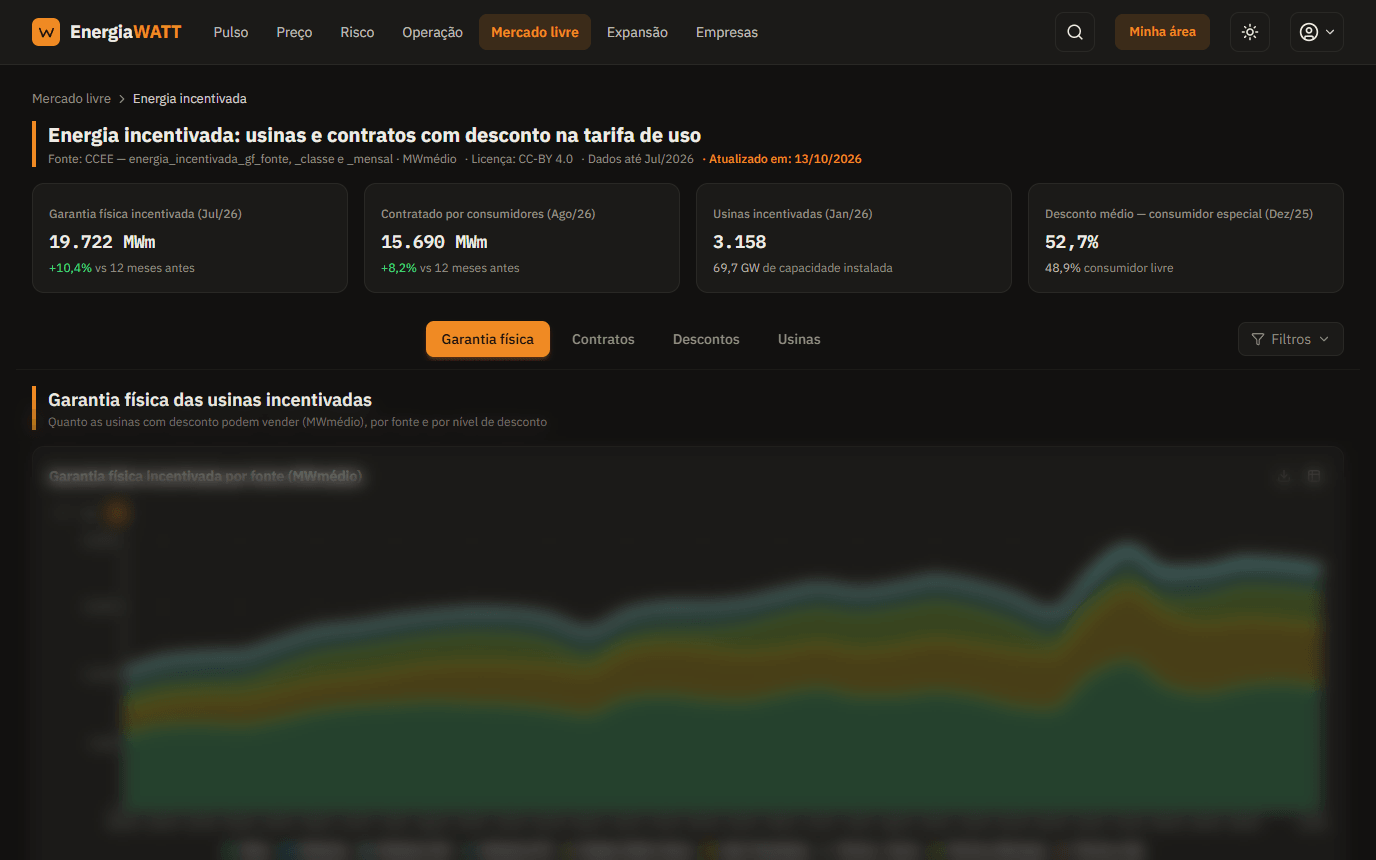
Task: Click '69,7 GW de capacidade instalada' text
Action: click(x=803, y=268)
